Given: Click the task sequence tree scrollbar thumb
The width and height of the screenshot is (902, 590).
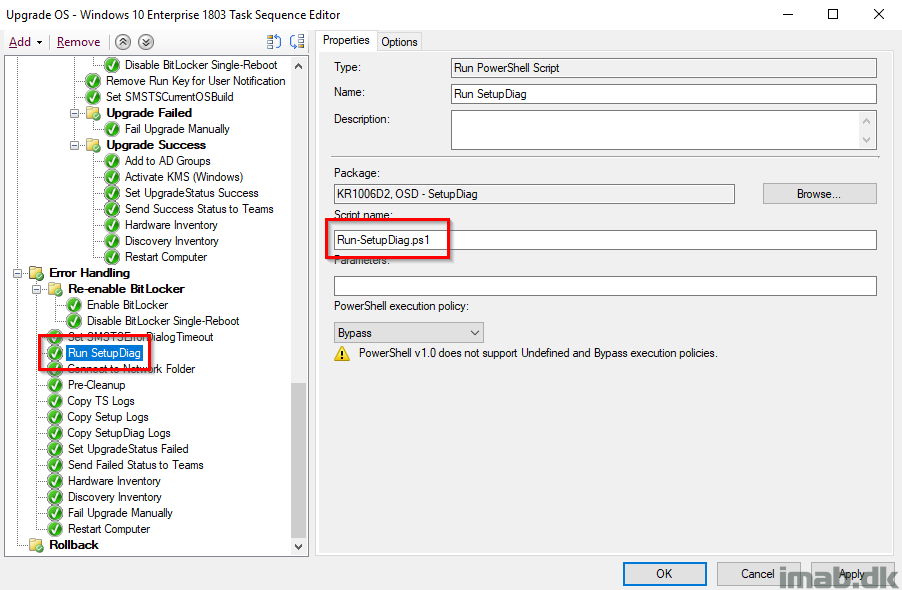Looking at the screenshot, I should 298,460.
